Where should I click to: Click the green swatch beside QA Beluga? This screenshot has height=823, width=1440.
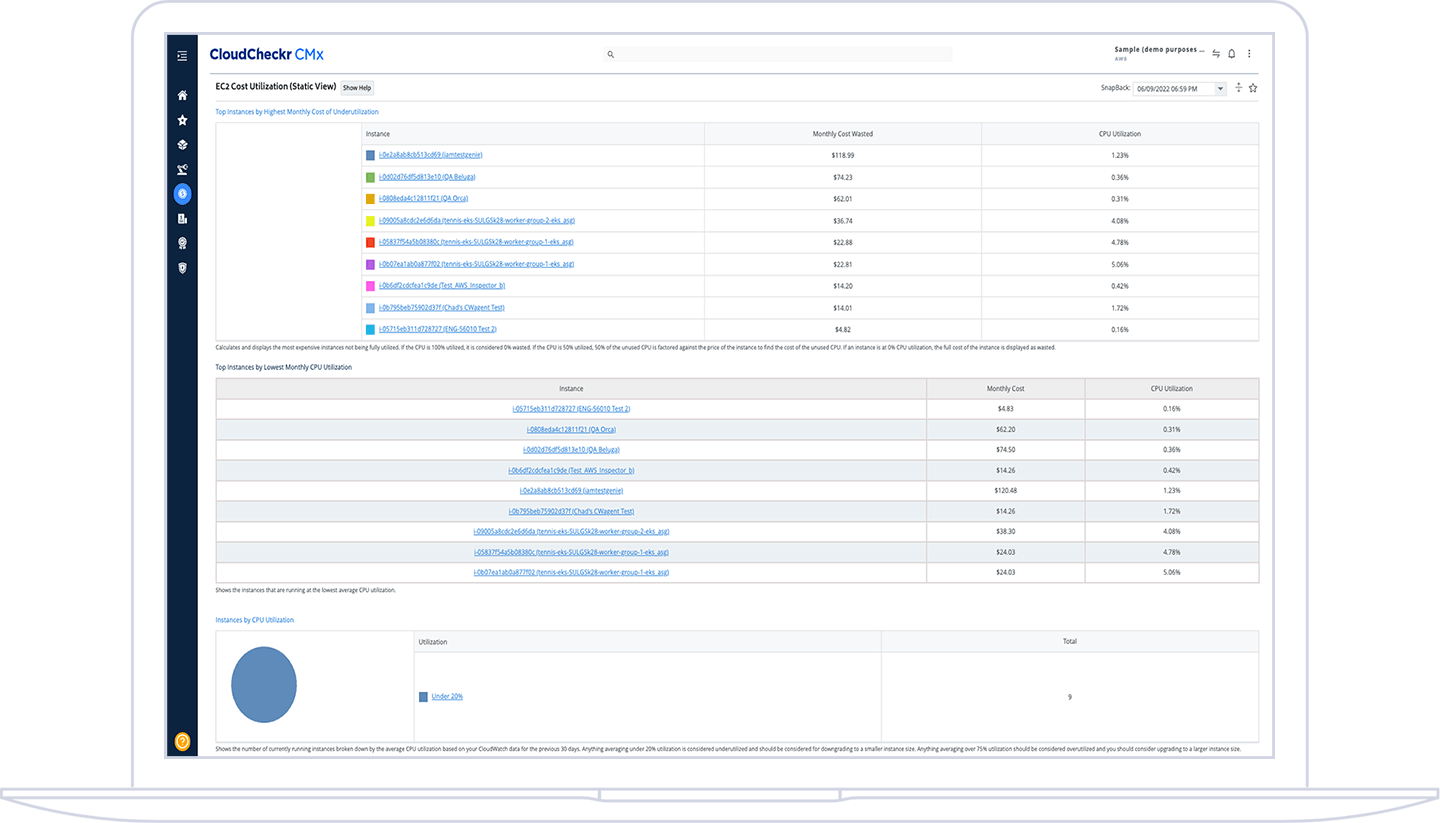[370, 177]
